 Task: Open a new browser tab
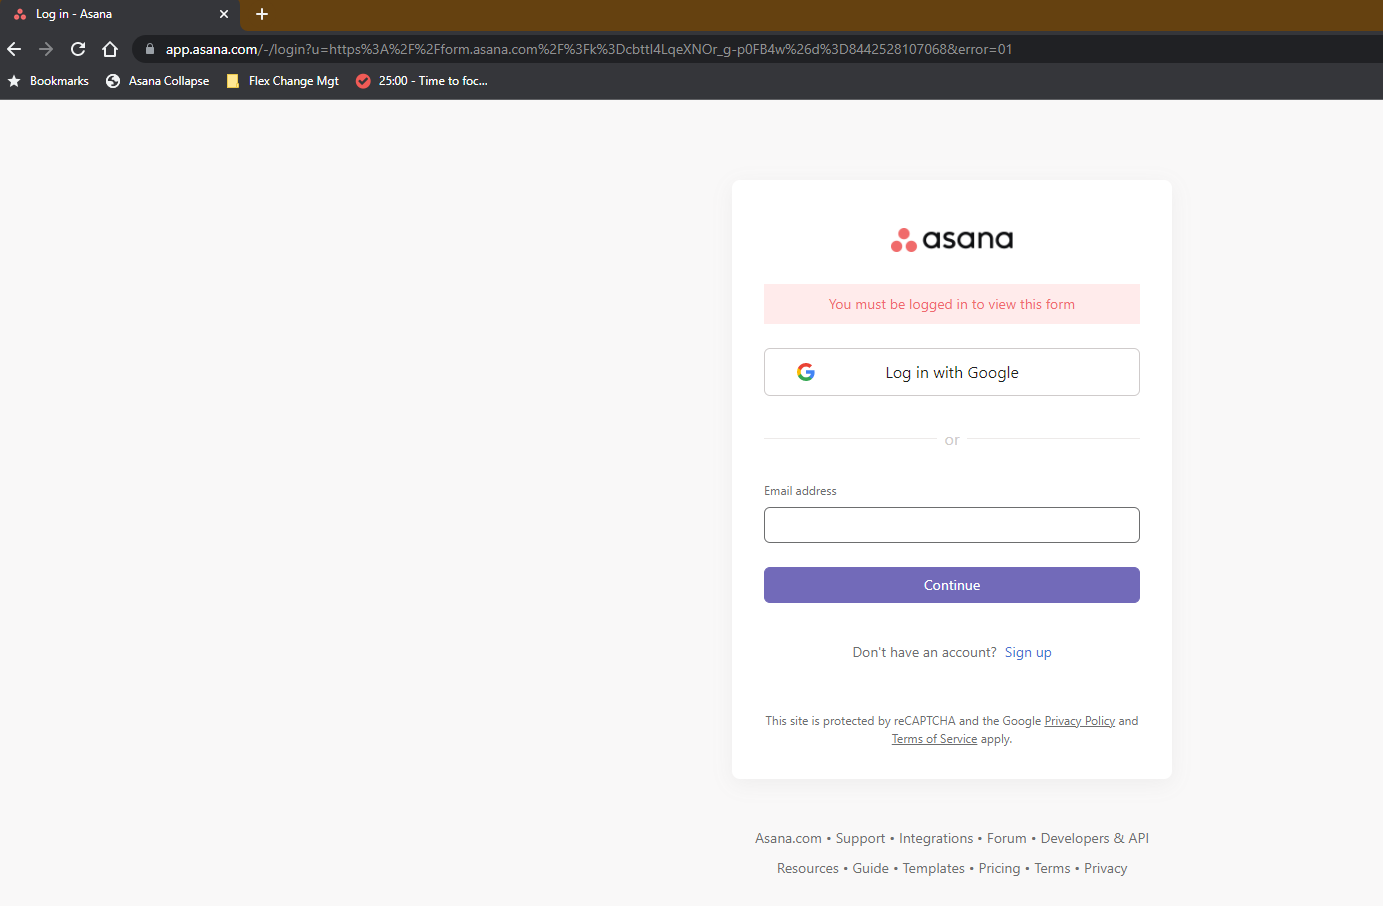point(262,14)
